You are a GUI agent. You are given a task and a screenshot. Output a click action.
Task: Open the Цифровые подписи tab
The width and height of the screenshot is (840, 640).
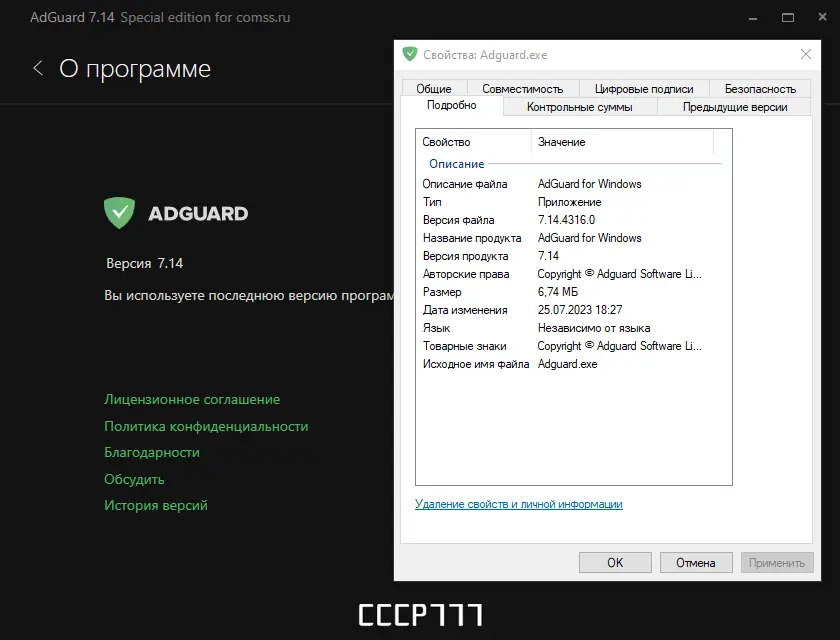tap(644, 88)
